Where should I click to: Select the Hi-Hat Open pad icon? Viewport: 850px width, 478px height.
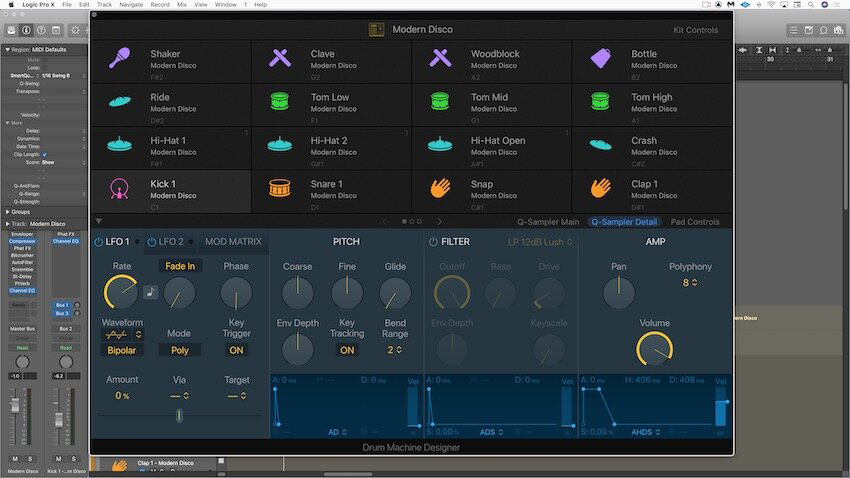tap(440, 144)
